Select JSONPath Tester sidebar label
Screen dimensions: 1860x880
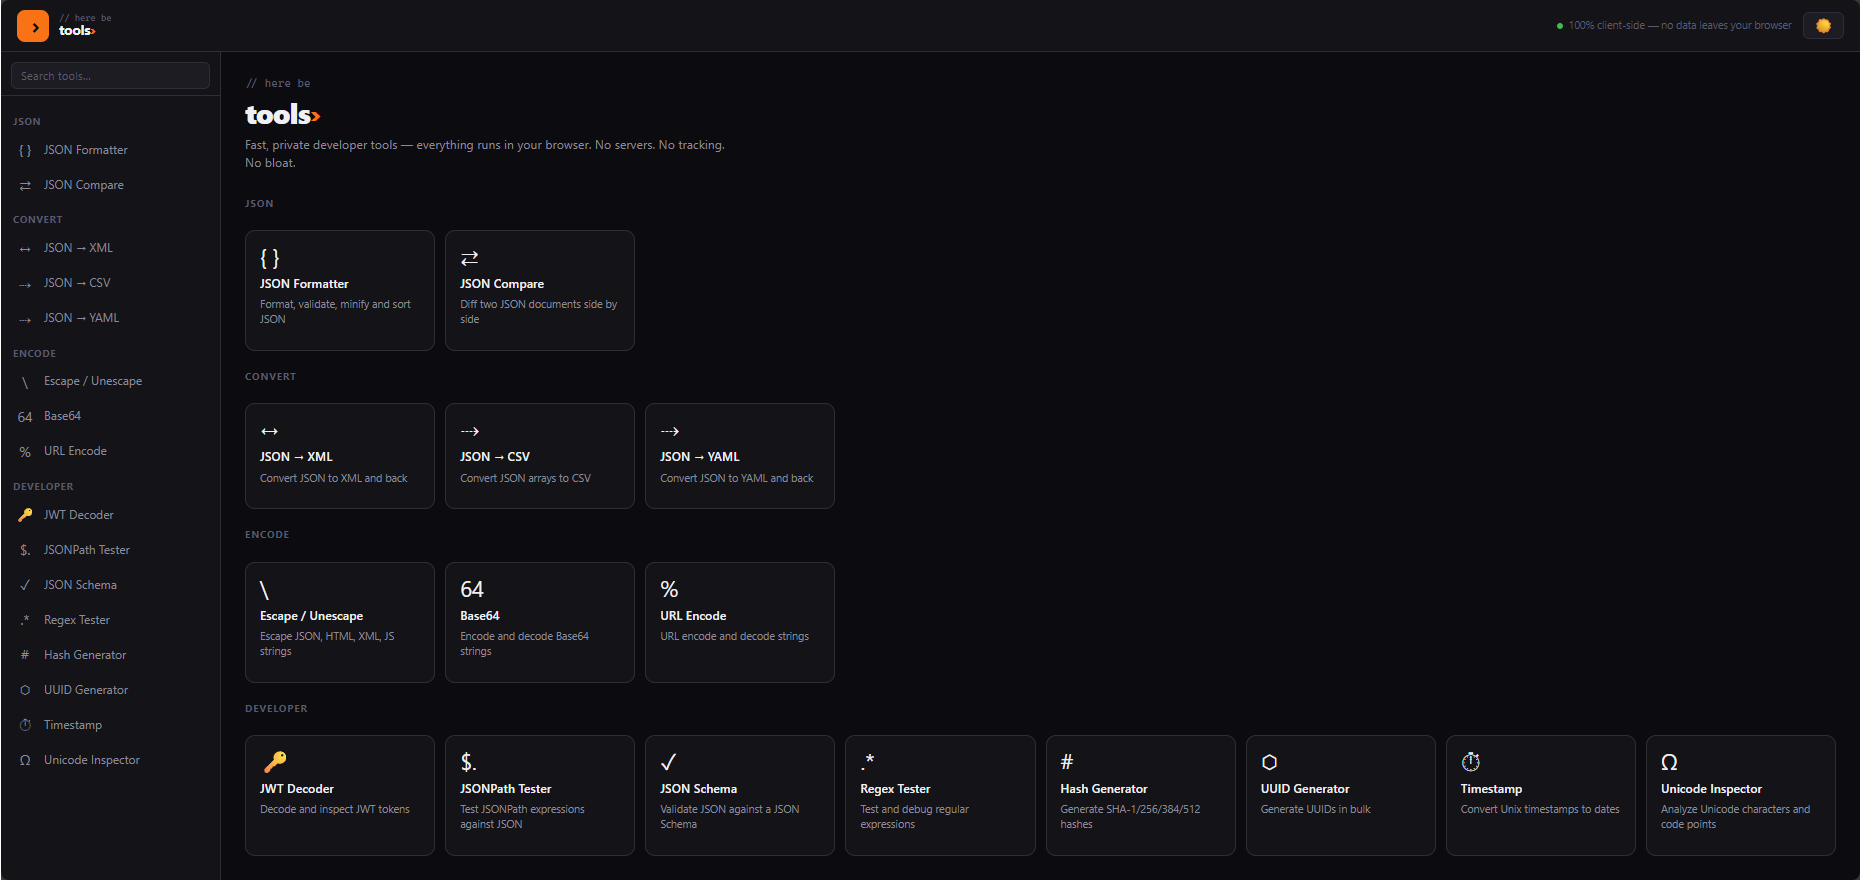tap(87, 550)
